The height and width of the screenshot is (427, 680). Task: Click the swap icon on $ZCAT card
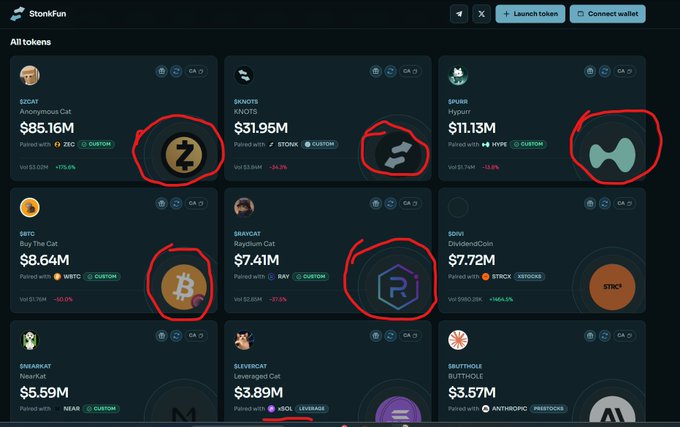[176, 71]
